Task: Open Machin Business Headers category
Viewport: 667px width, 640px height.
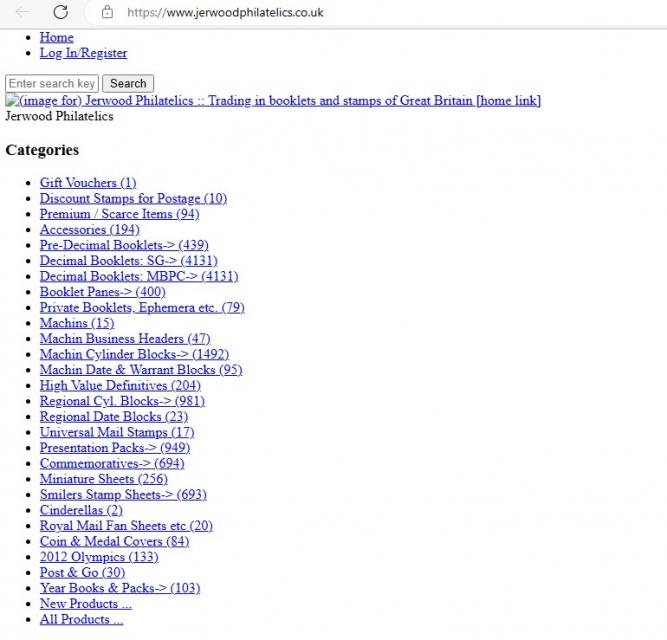Action: click(125, 339)
